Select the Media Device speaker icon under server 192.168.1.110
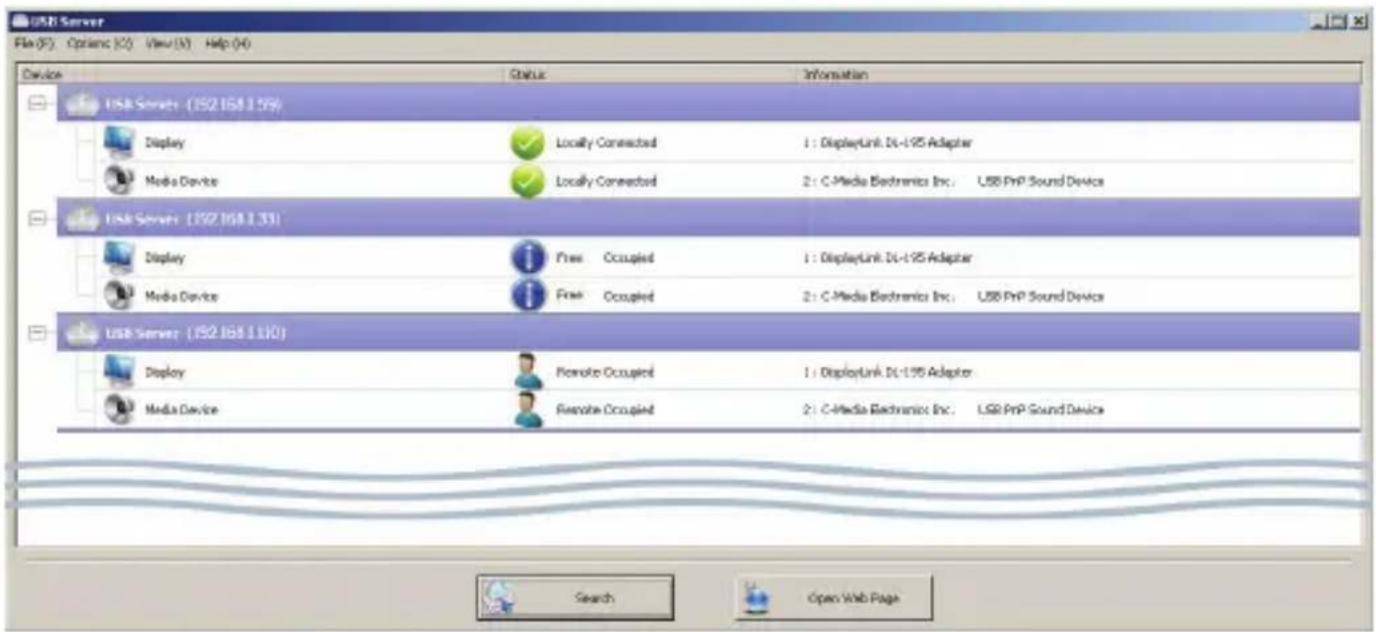This screenshot has height=632, width=1376. pos(120,410)
